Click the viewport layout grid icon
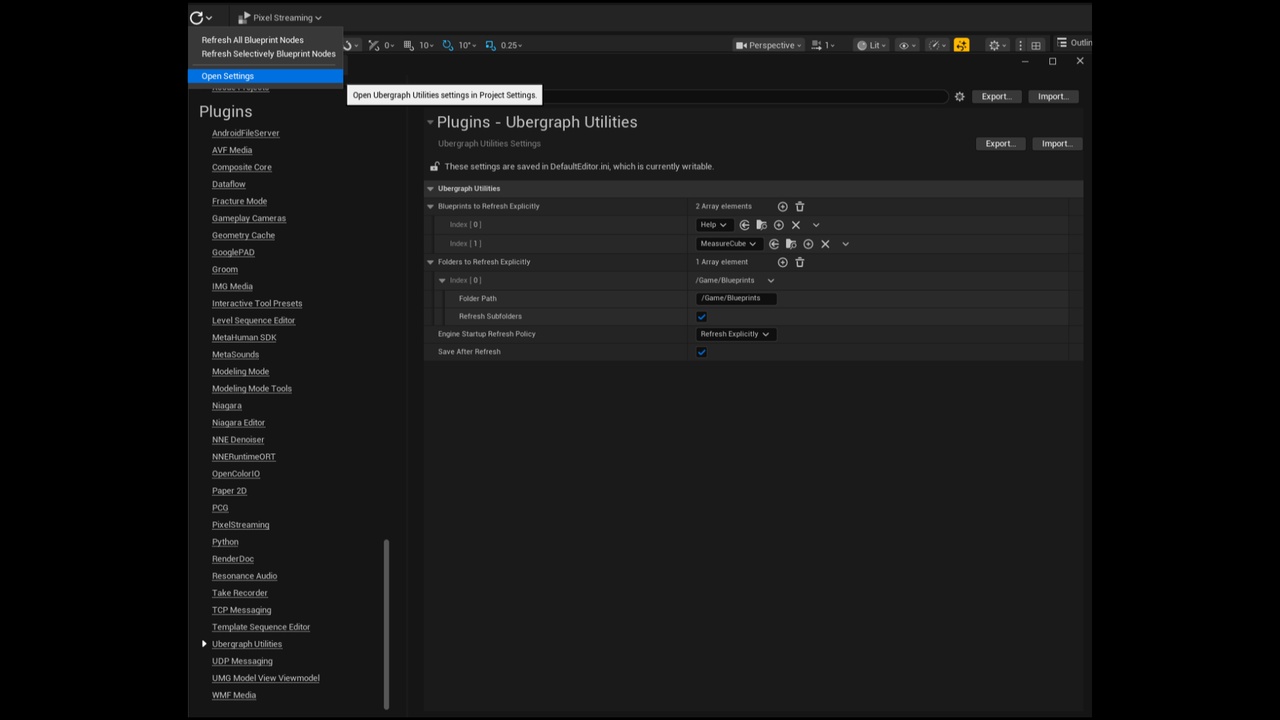This screenshot has width=1280, height=720. [x=1036, y=45]
